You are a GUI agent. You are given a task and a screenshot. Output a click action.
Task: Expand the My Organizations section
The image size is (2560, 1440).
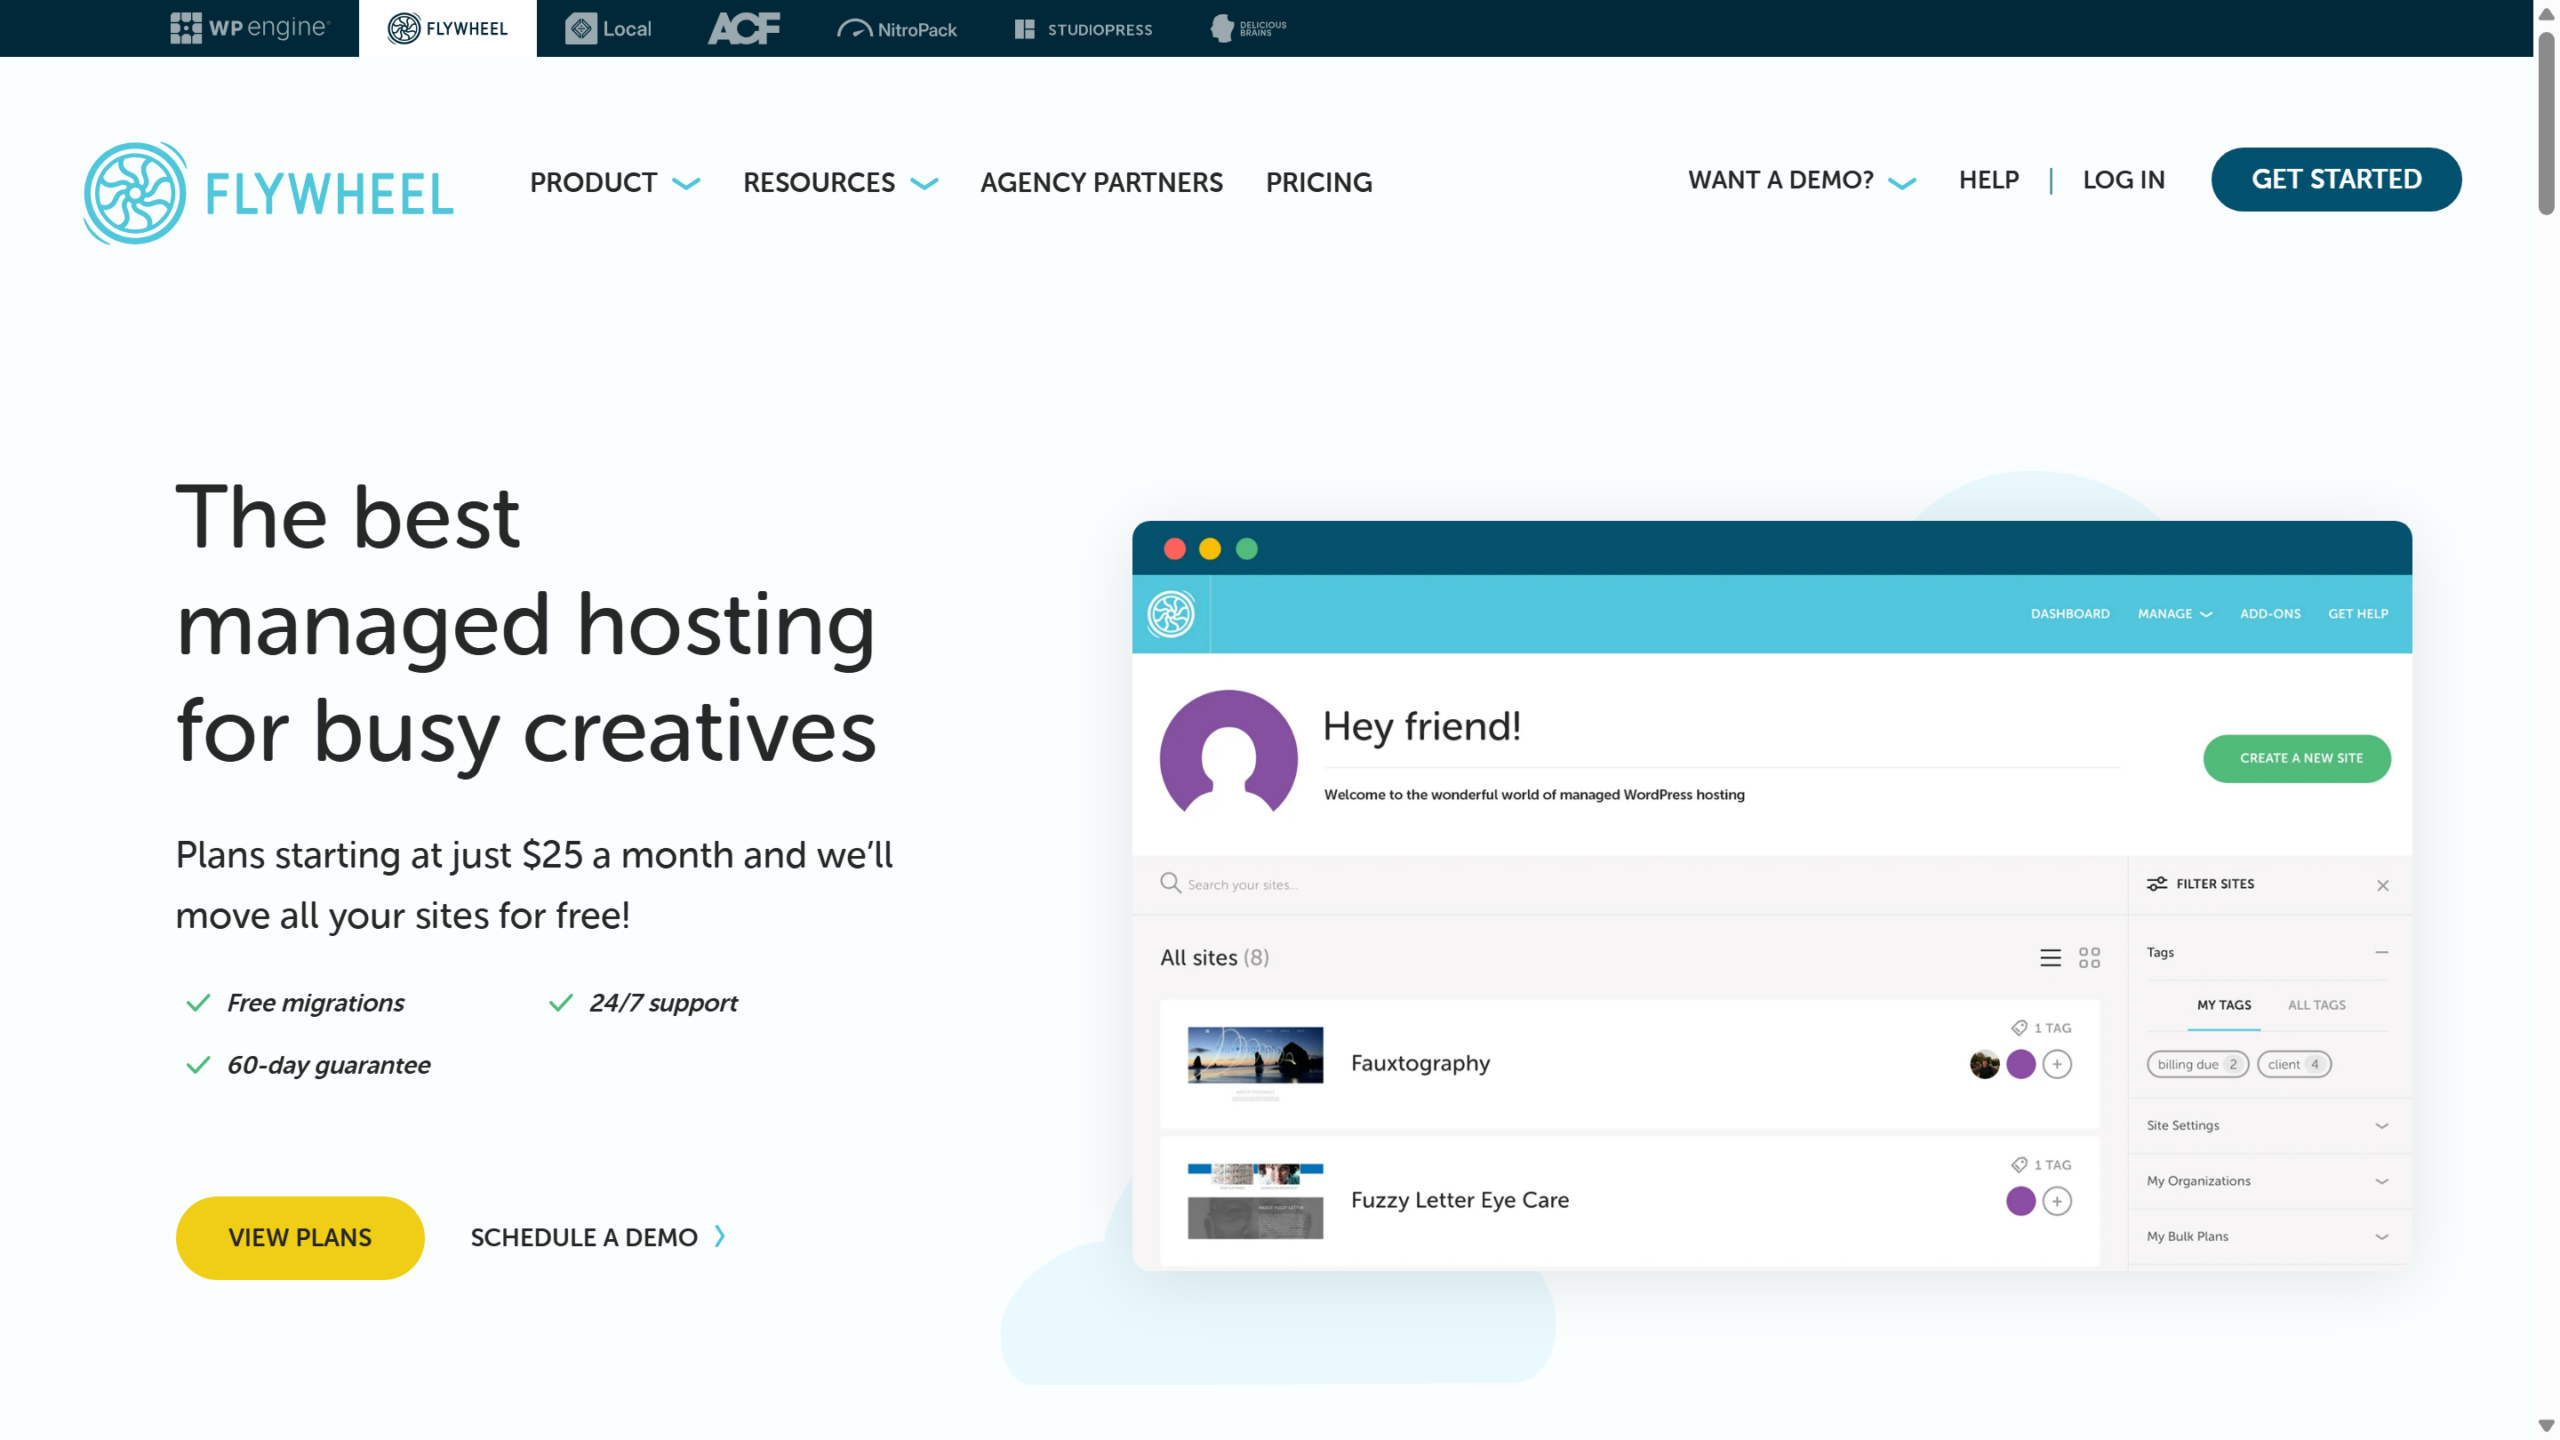[x=2268, y=1181]
